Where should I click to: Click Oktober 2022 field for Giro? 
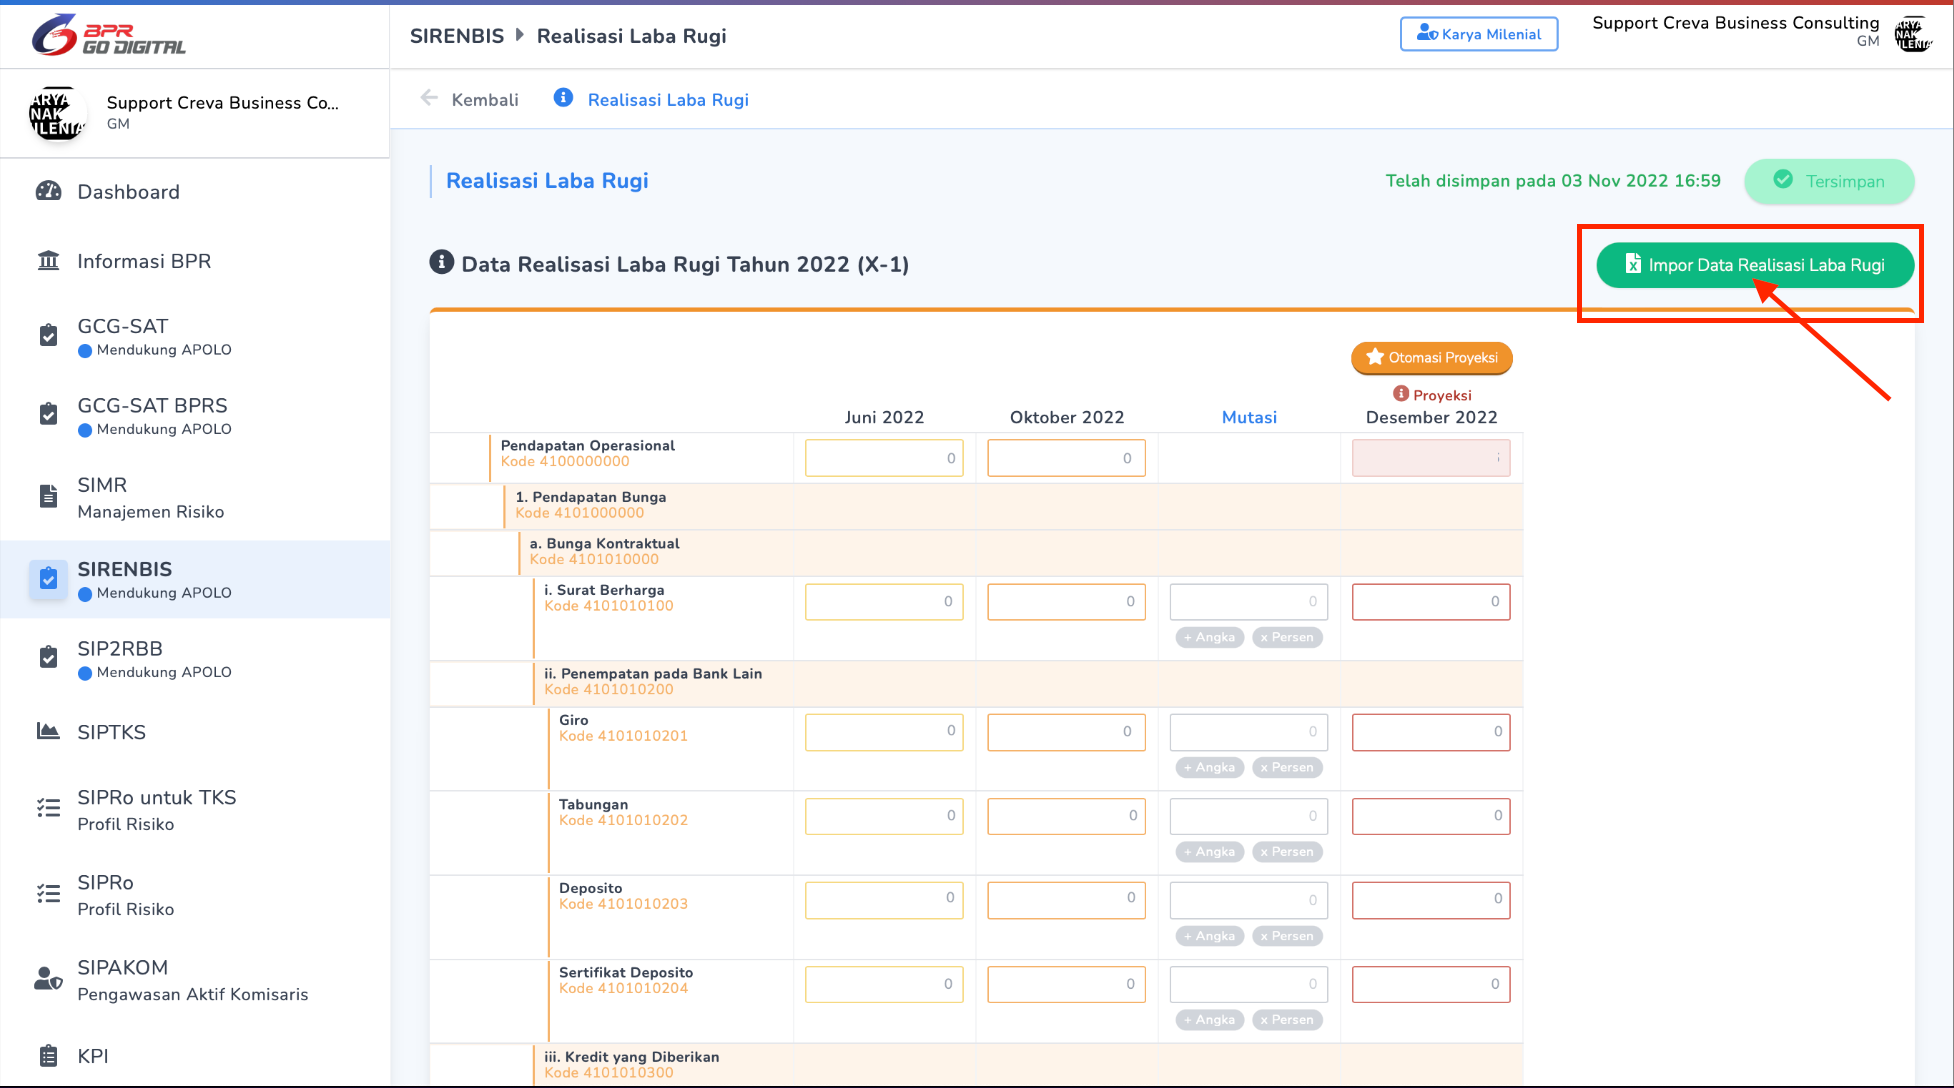tap(1066, 731)
